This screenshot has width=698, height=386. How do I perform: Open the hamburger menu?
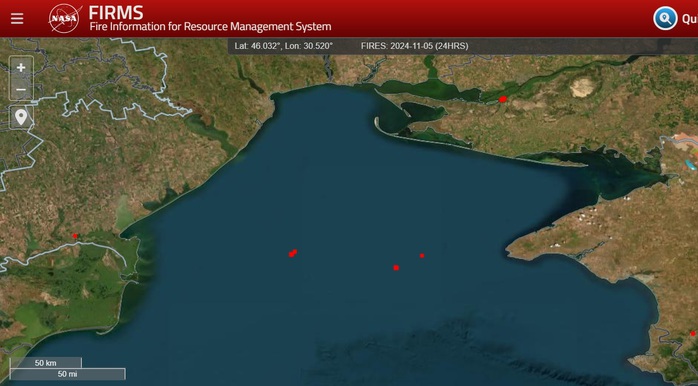click(x=17, y=19)
